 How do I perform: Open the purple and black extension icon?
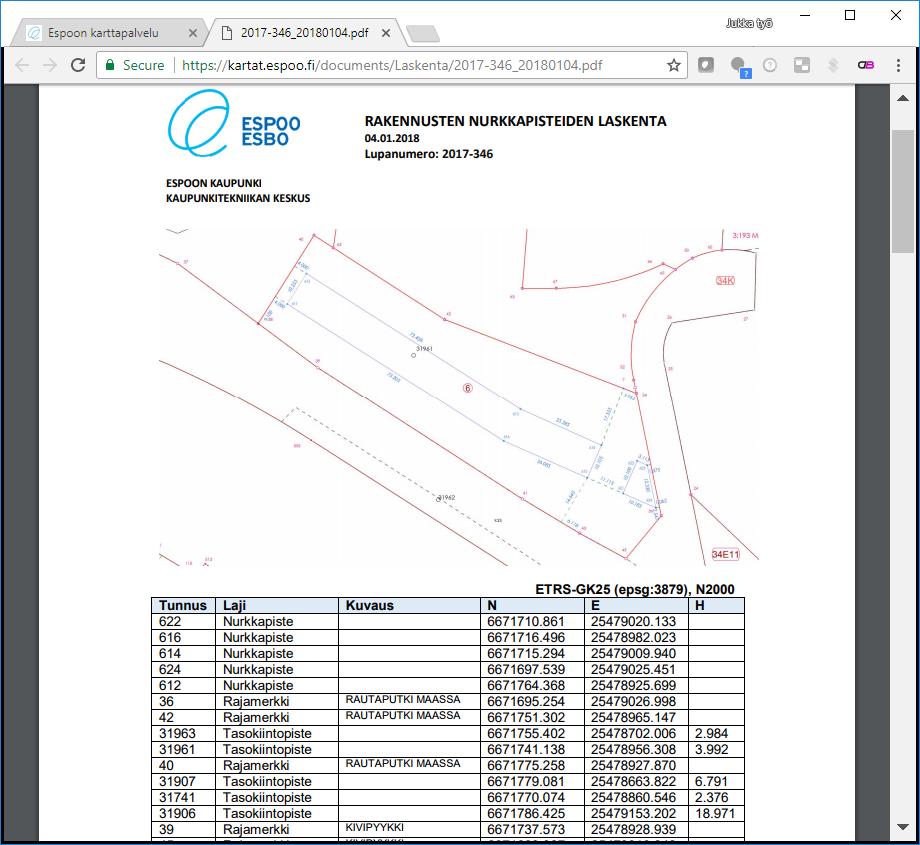[865, 65]
